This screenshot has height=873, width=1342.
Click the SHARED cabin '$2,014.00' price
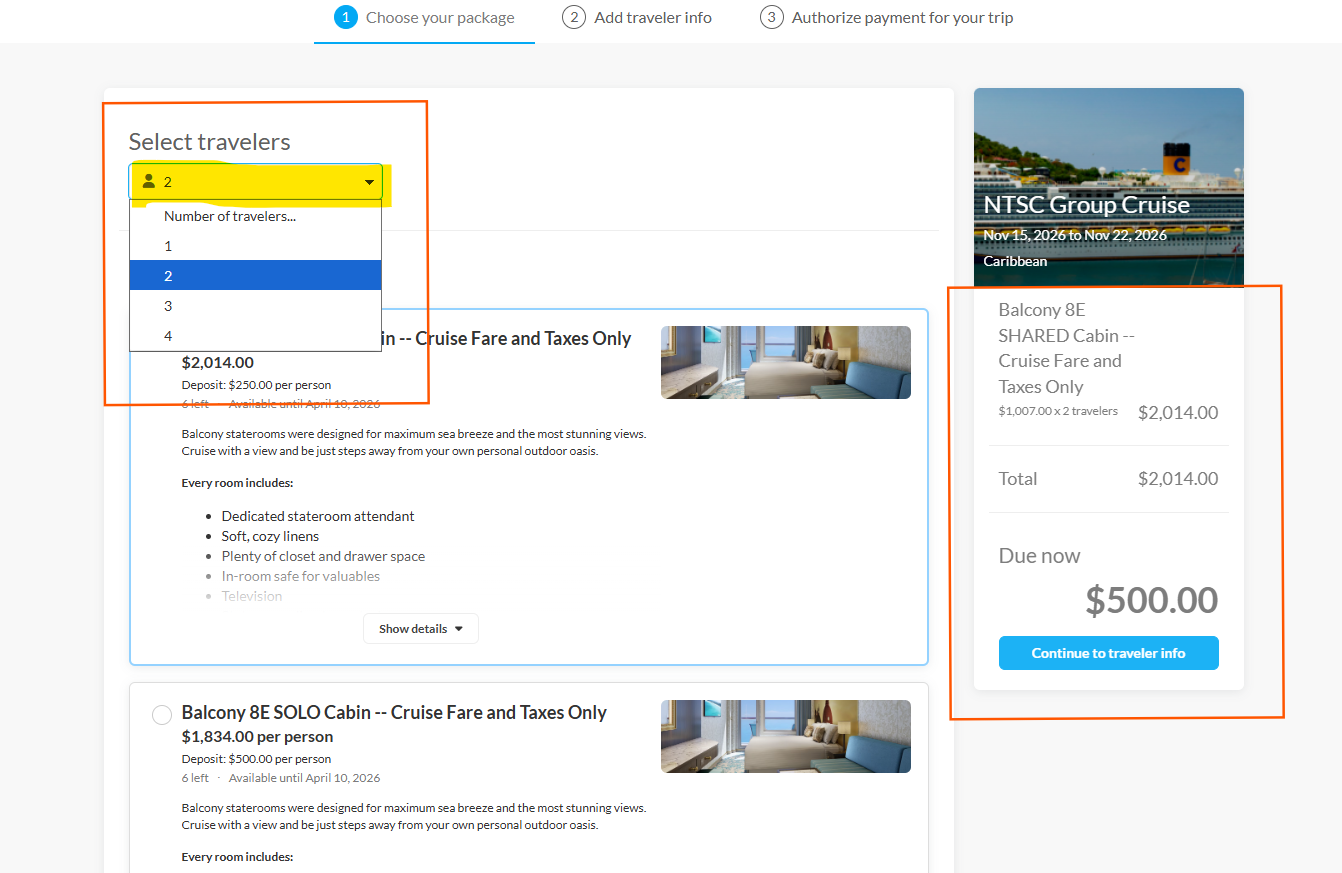point(218,363)
